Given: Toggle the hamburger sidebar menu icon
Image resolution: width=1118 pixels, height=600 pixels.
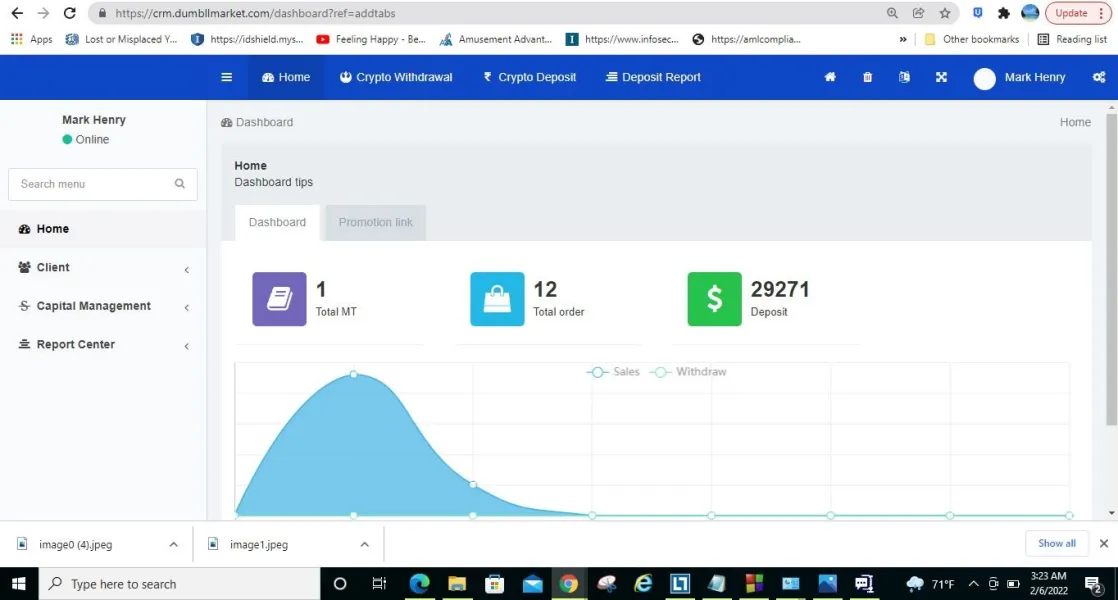Looking at the screenshot, I should [227, 78].
